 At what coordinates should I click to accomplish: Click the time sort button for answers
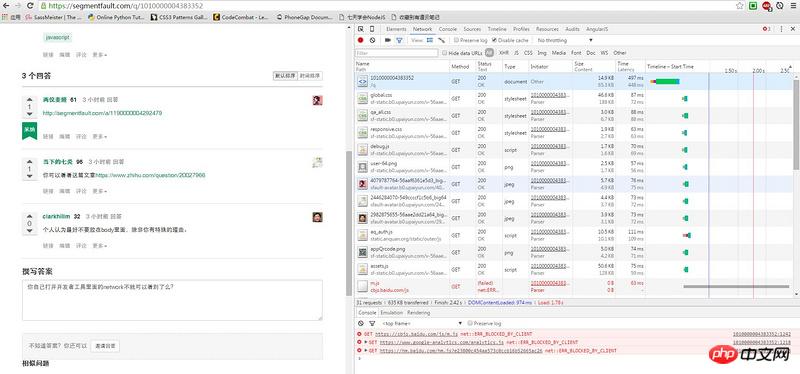click(310, 76)
